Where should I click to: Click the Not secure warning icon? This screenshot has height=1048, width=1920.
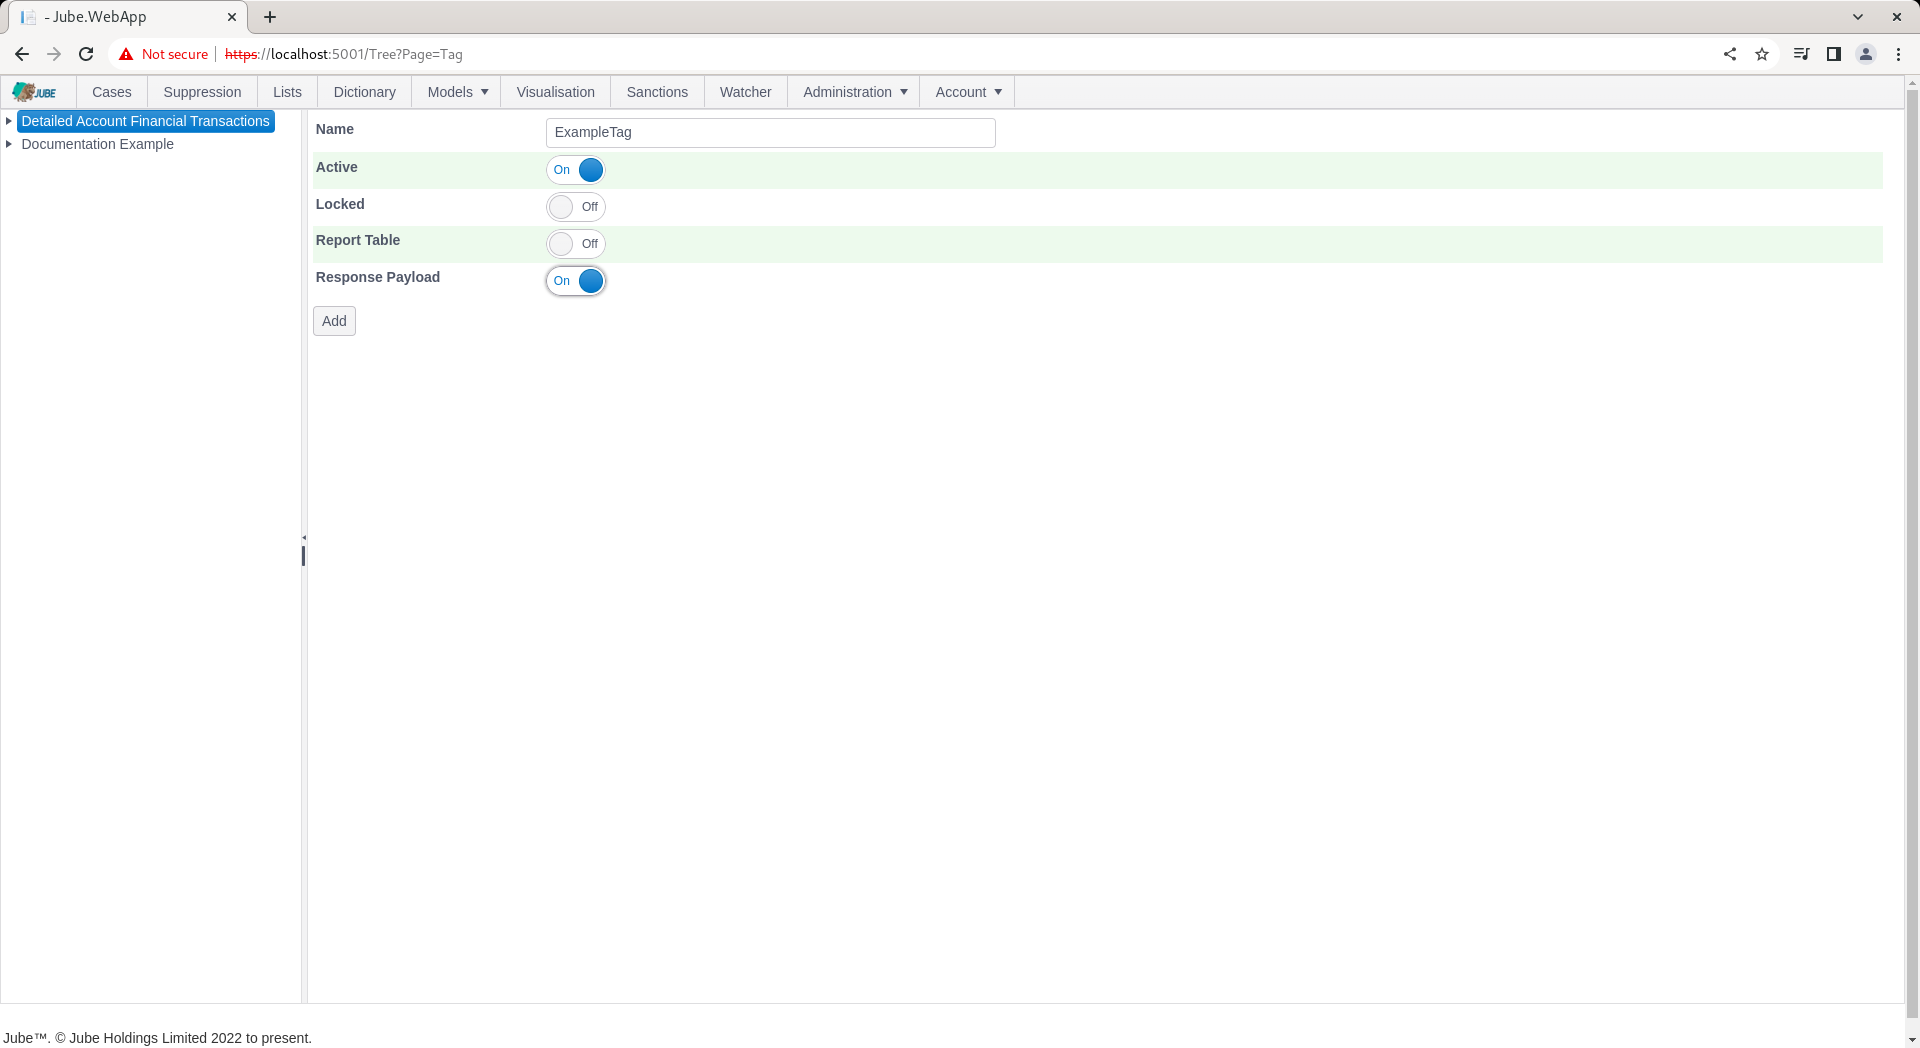coord(126,54)
